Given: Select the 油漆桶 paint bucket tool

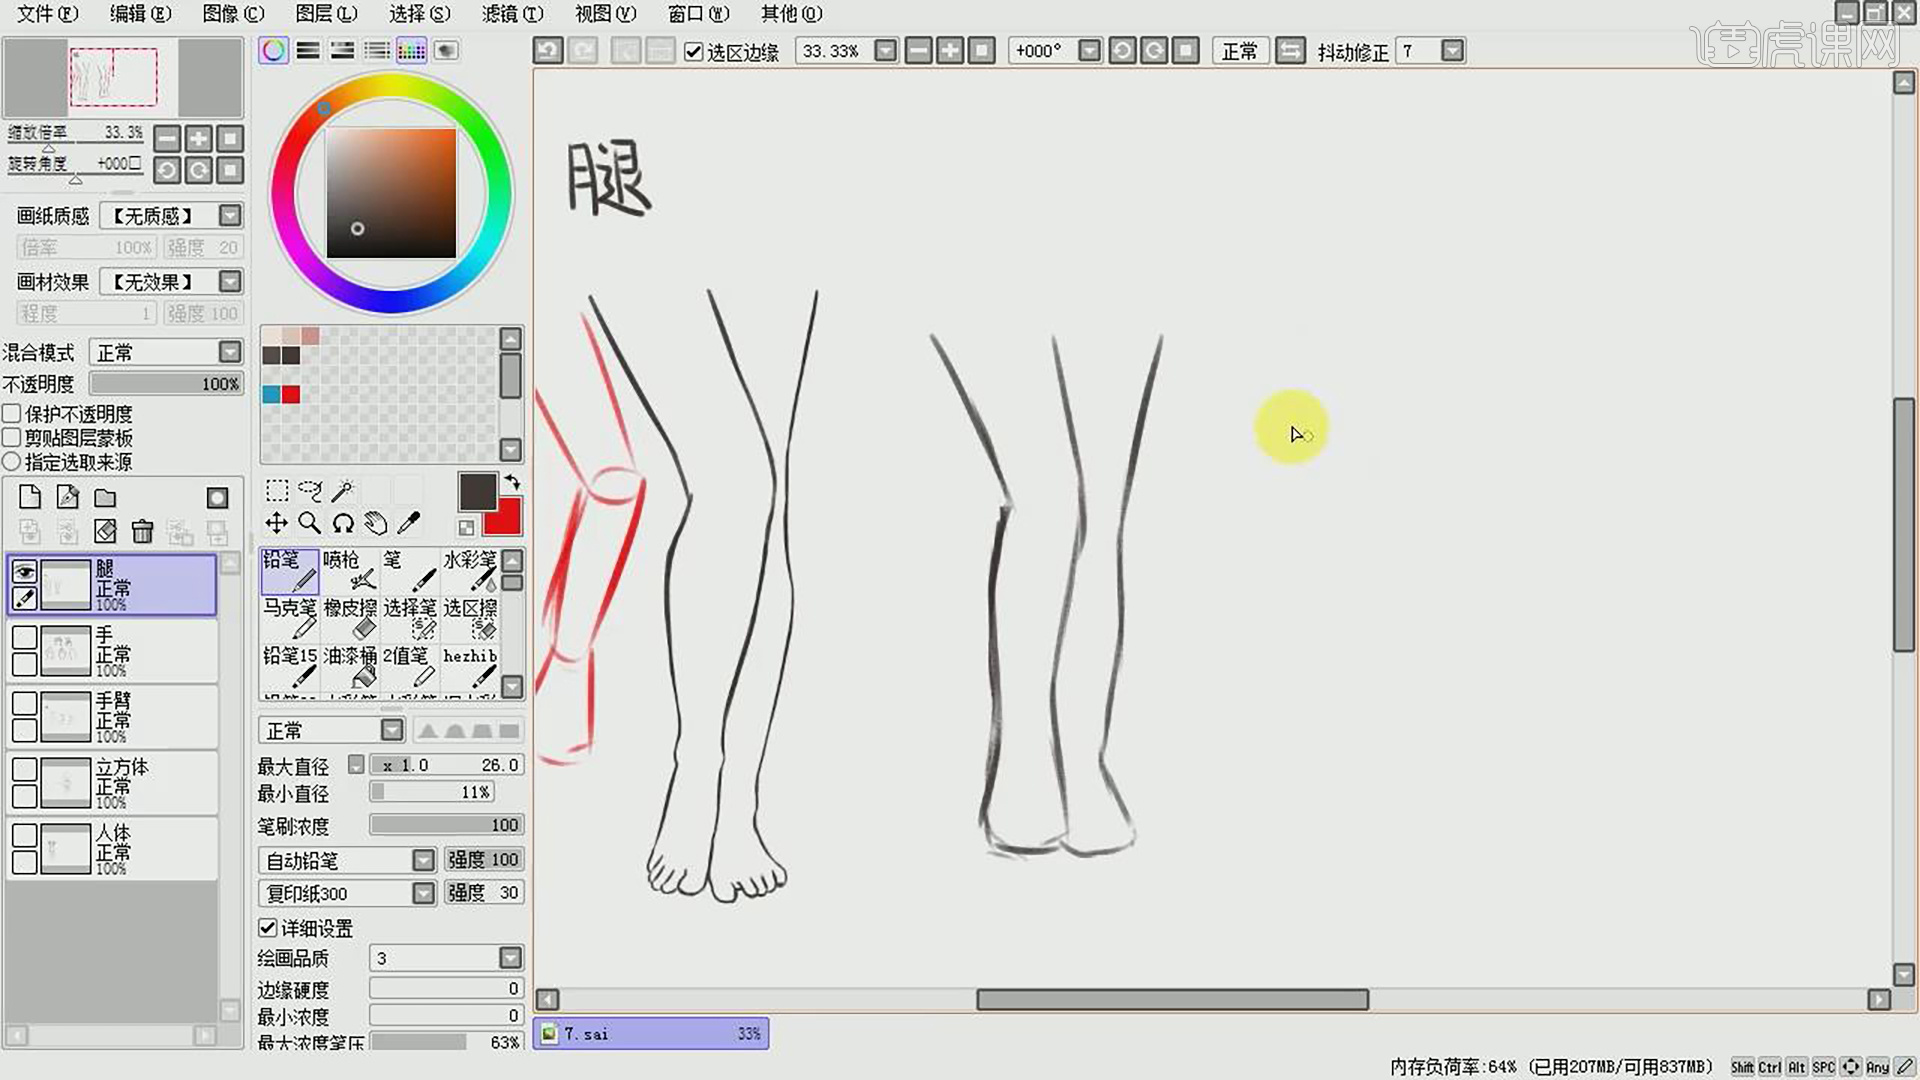Looking at the screenshot, I should 350,667.
